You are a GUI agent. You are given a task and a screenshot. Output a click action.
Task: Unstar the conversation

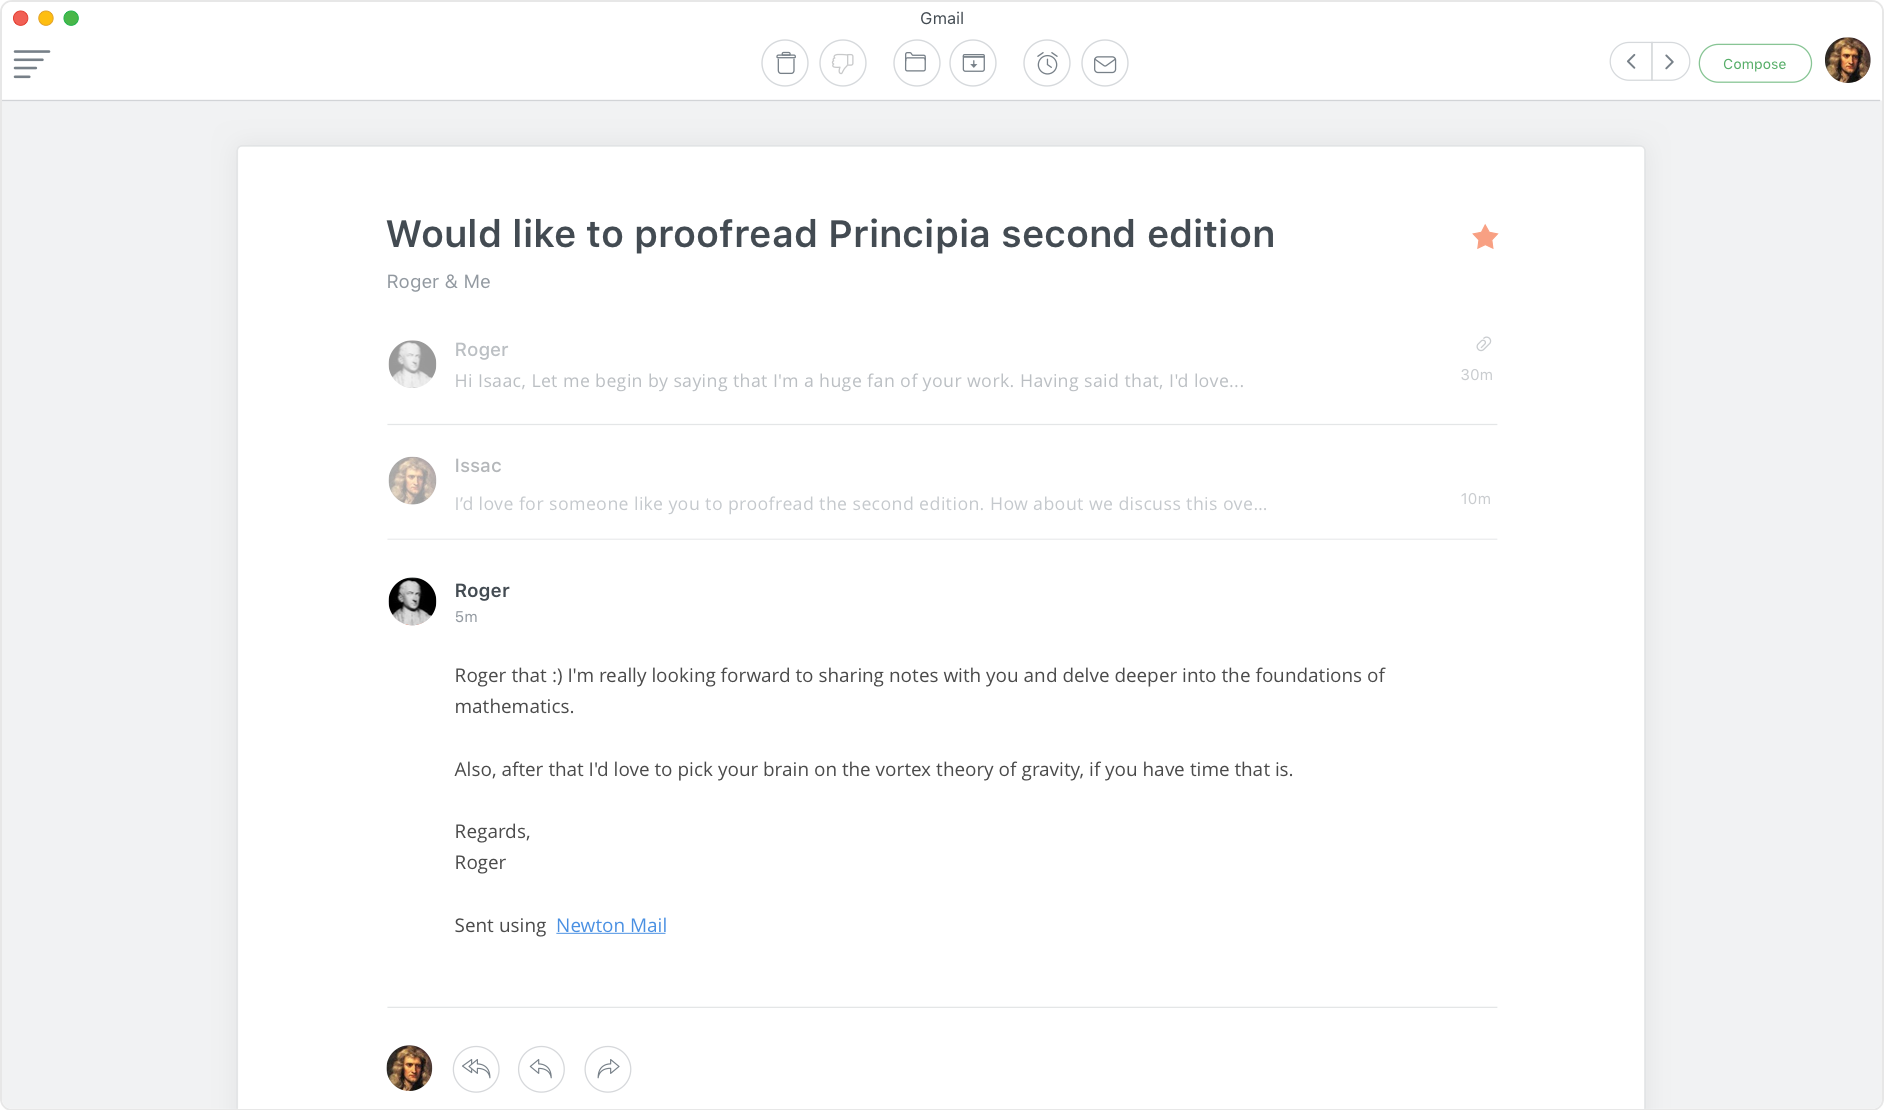click(x=1484, y=237)
